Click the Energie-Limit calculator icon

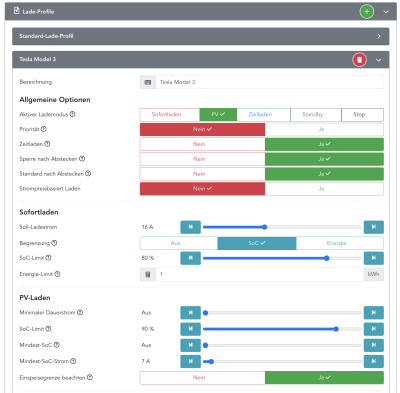148,274
